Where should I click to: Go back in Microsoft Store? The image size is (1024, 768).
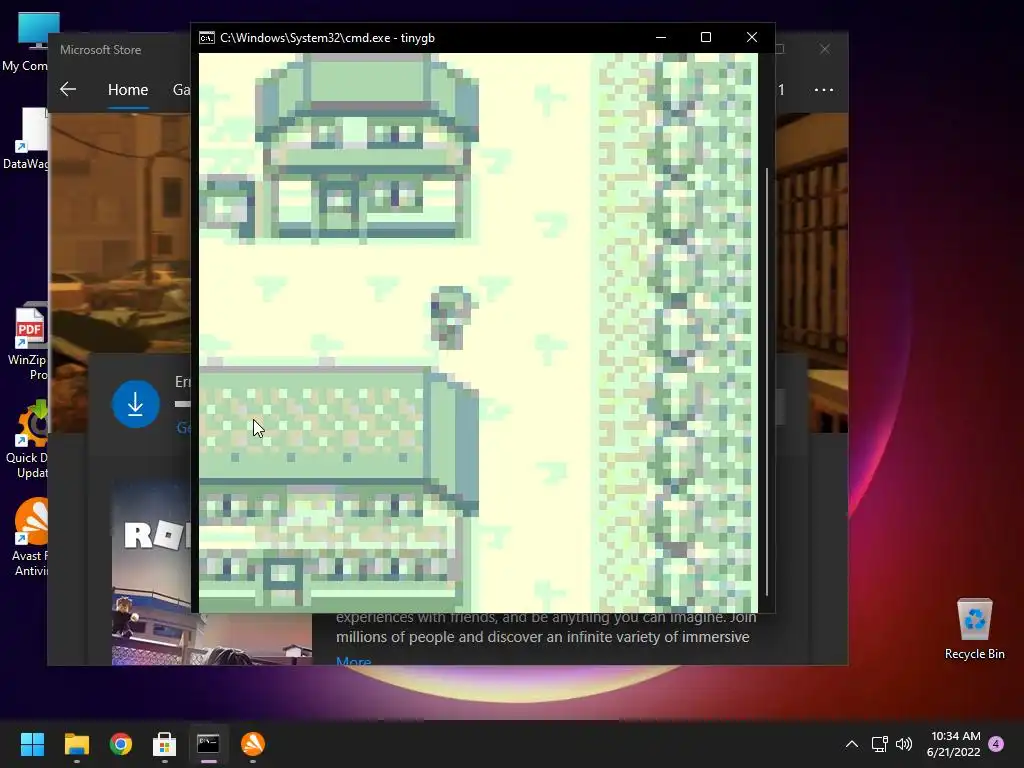[x=68, y=89]
